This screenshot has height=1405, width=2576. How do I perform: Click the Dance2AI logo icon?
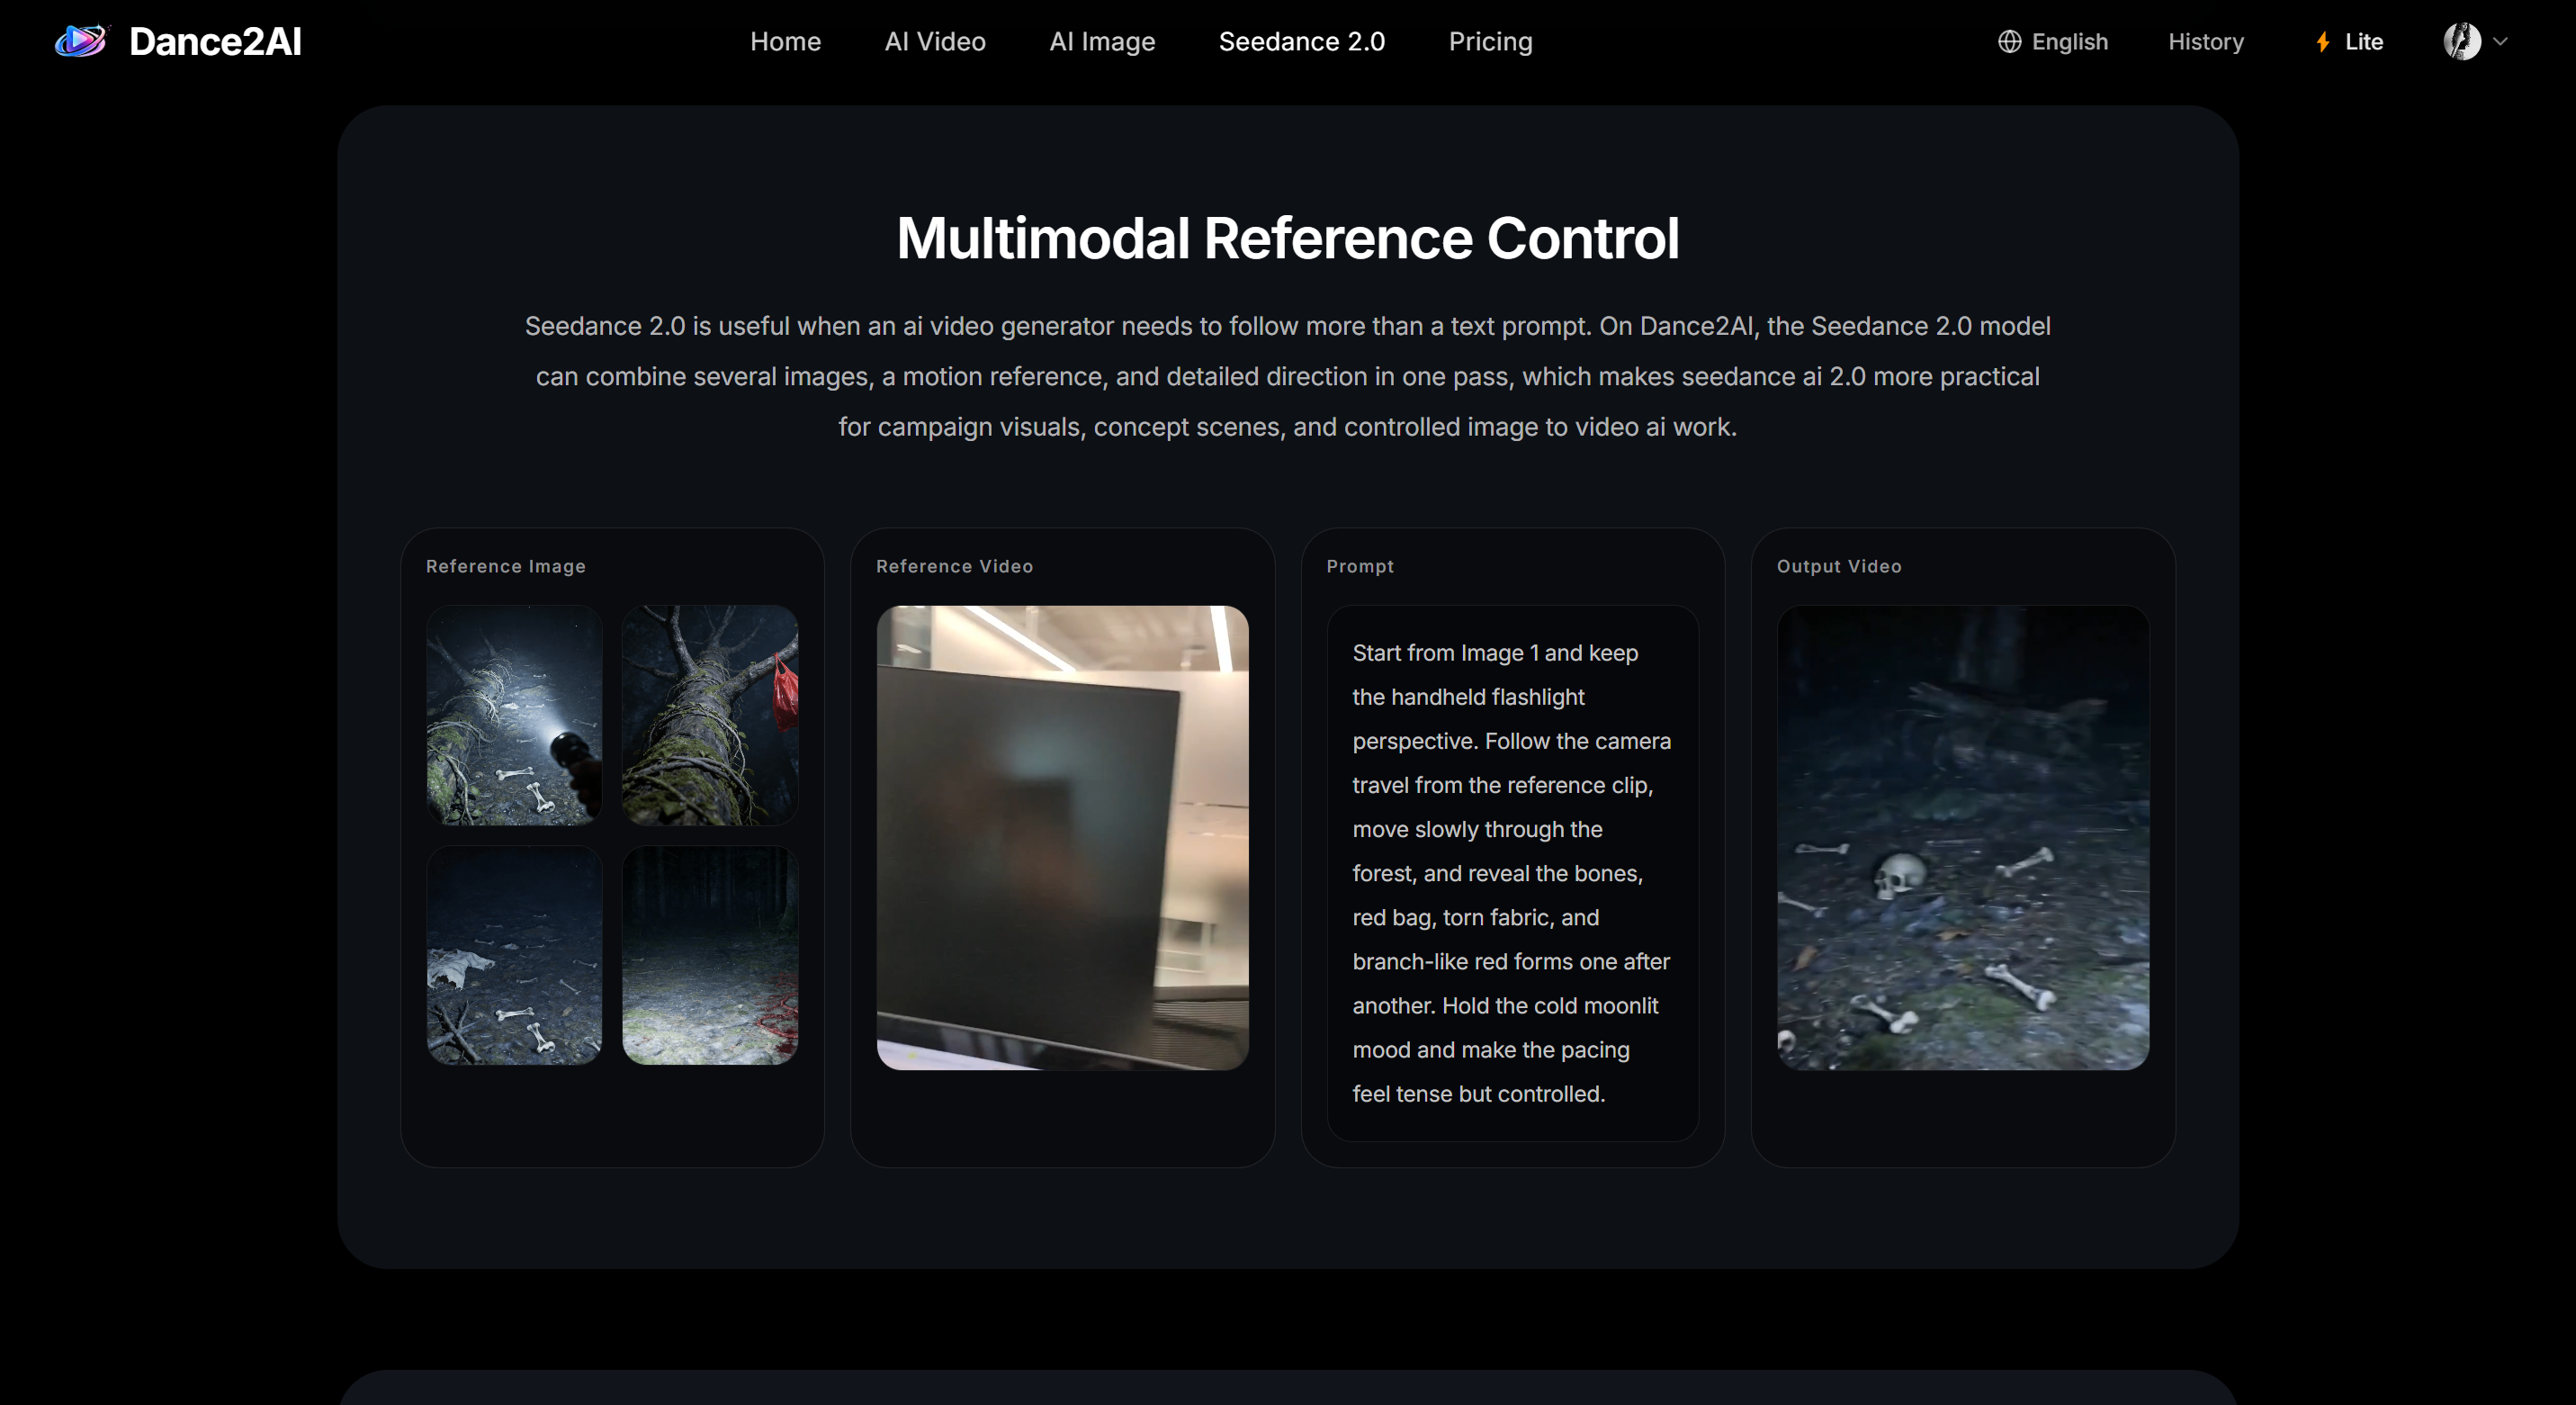coord(81,41)
